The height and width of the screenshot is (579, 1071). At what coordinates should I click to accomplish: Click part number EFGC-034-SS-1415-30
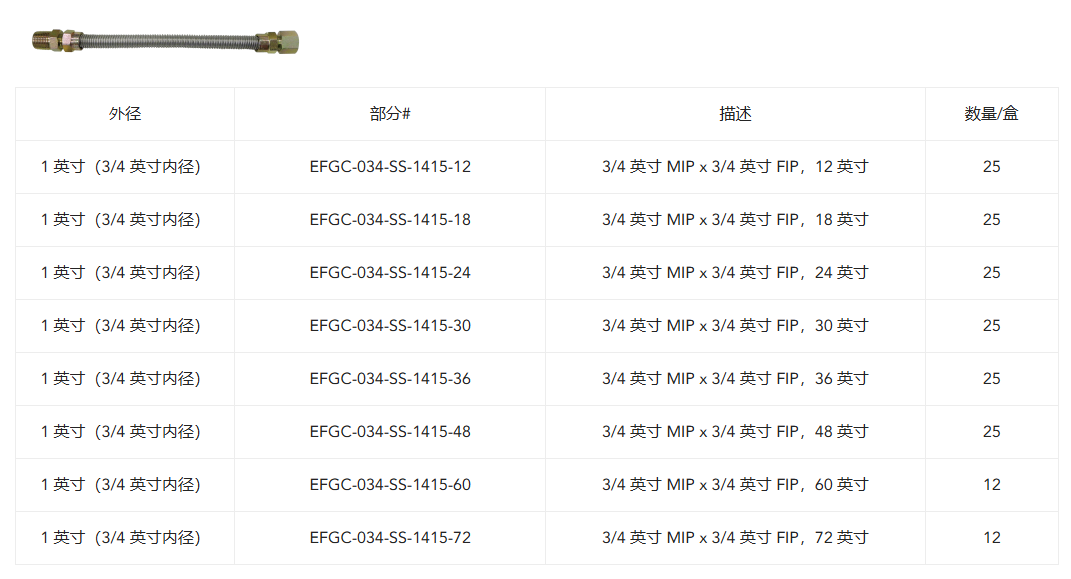[x=390, y=326]
